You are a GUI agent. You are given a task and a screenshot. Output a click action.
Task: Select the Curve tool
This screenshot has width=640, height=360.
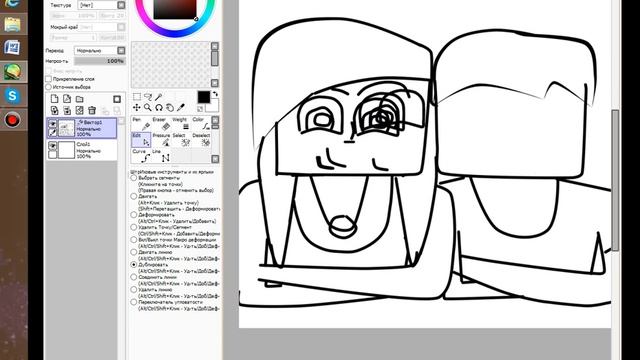click(x=141, y=156)
